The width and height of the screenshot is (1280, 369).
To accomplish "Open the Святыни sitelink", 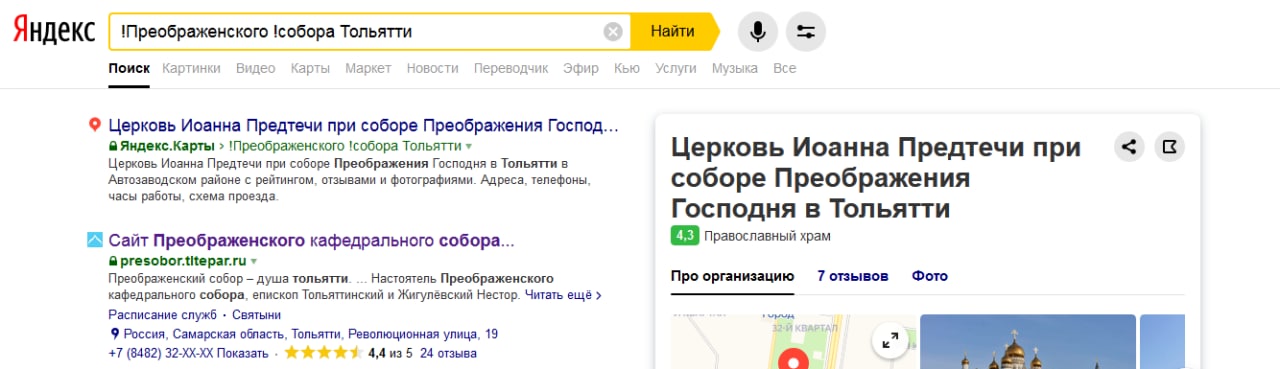I will click(x=256, y=315).
